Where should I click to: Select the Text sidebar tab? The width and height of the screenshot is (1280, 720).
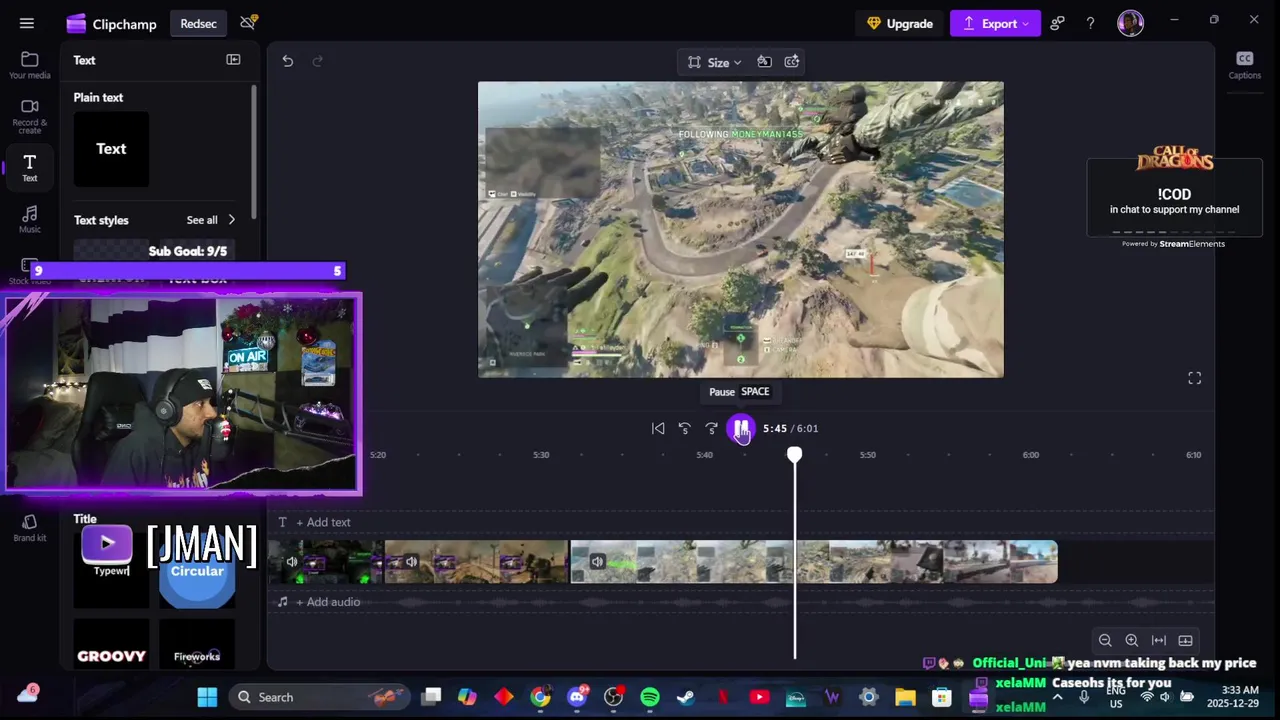[30, 168]
